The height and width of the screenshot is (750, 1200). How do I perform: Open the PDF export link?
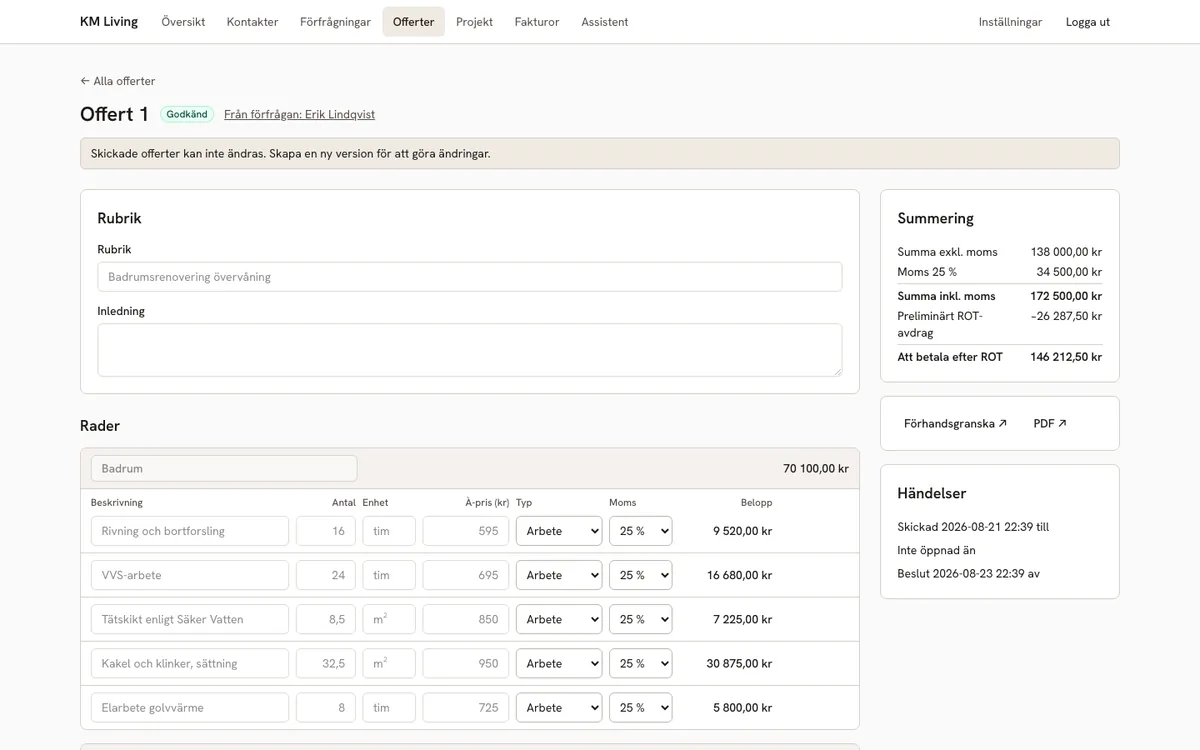1050,424
